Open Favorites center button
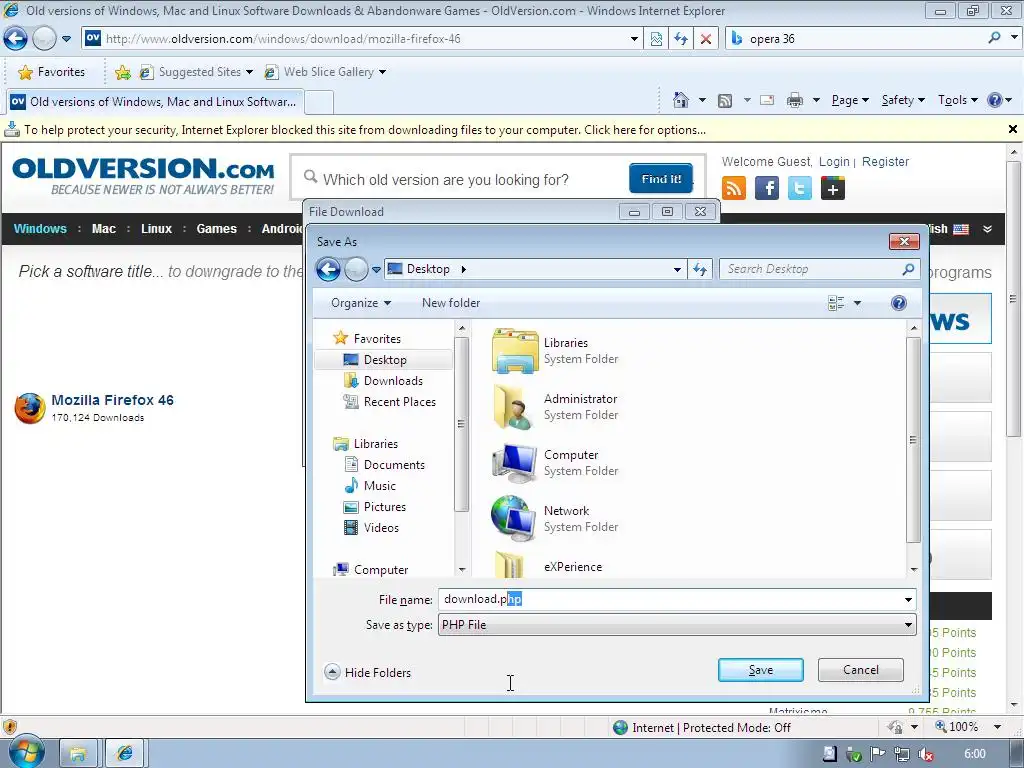This screenshot has width=1024, height=768. [52, 72]
